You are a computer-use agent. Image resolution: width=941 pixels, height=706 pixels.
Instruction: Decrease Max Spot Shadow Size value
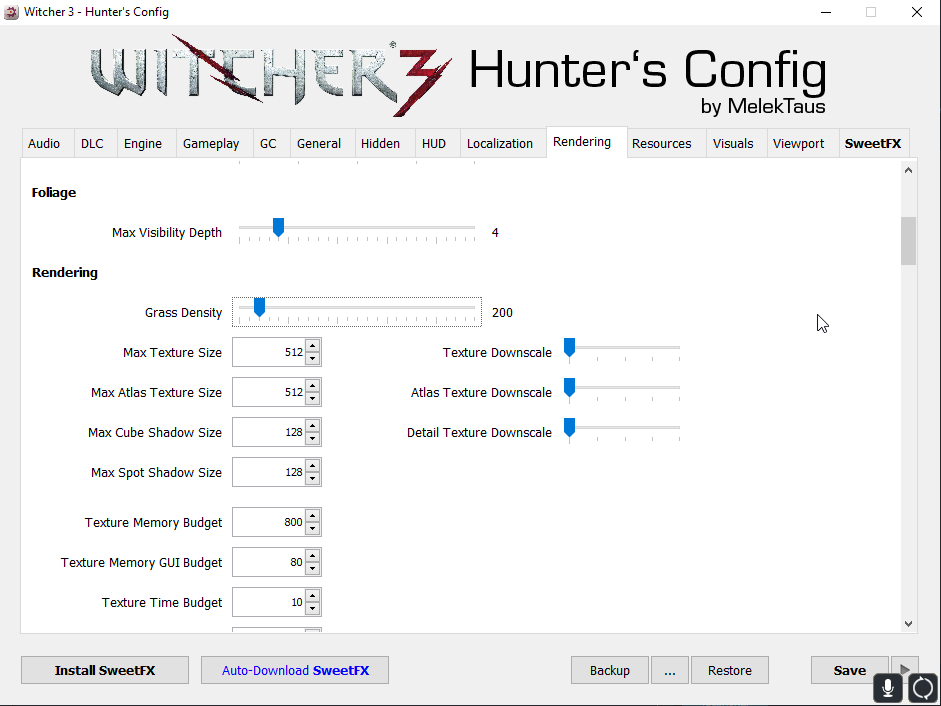coord(312,479)
